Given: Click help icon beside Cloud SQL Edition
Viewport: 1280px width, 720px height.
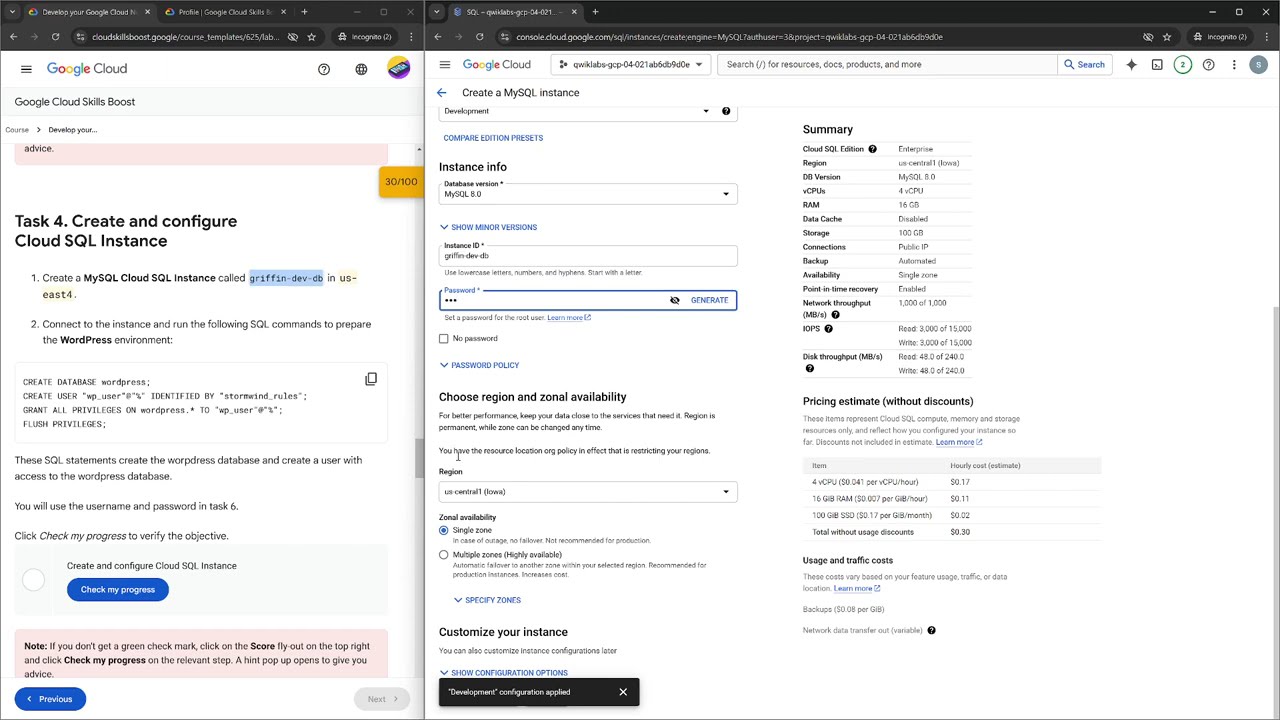Looking at the screenshot, I should tap(872, 149).
